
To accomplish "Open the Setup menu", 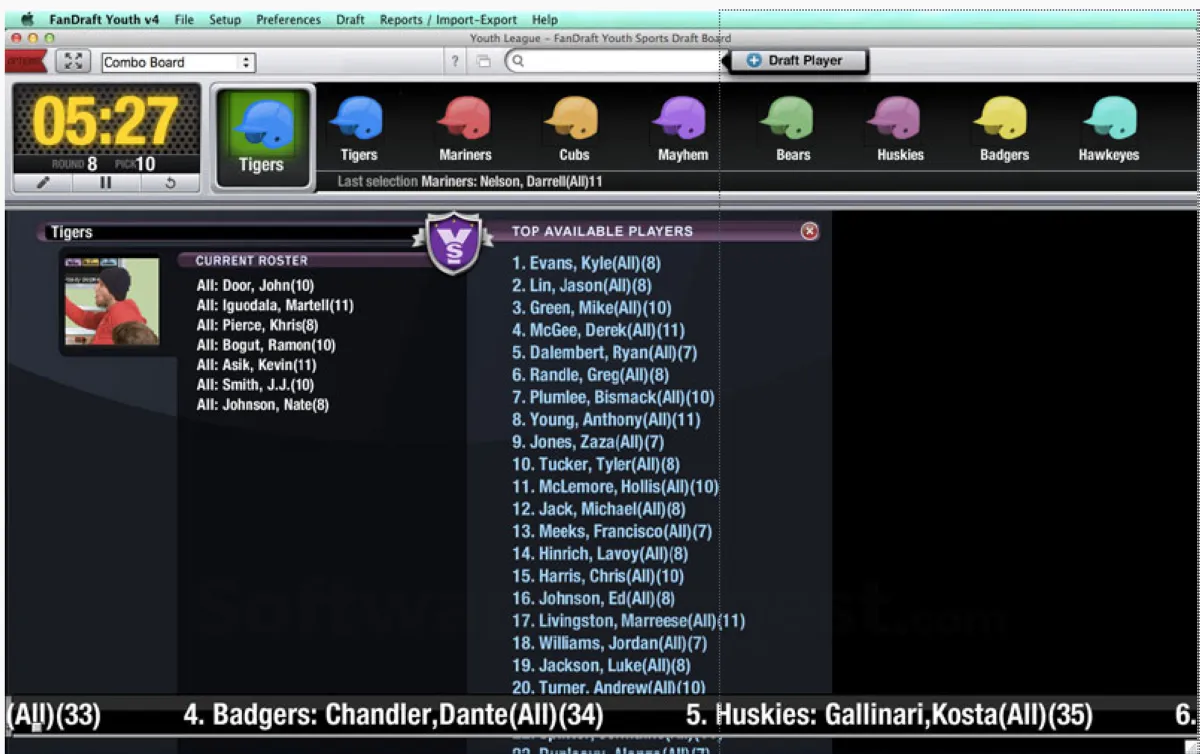I will [225, 19].
